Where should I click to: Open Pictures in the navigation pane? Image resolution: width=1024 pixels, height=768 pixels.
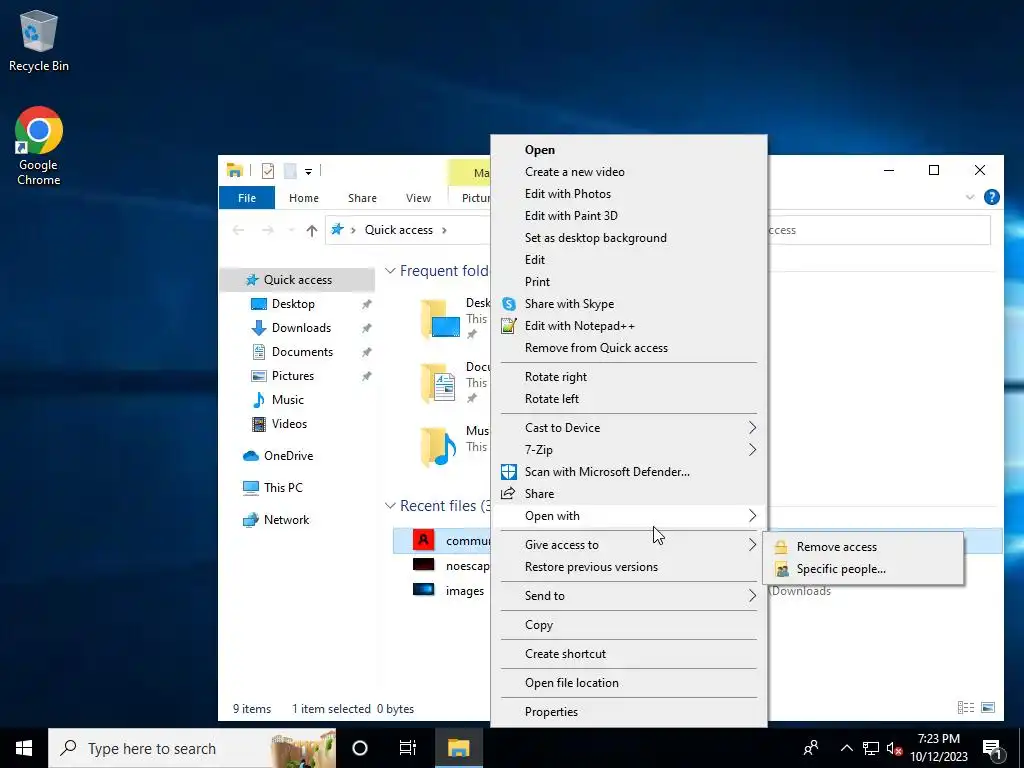(292, 376)
